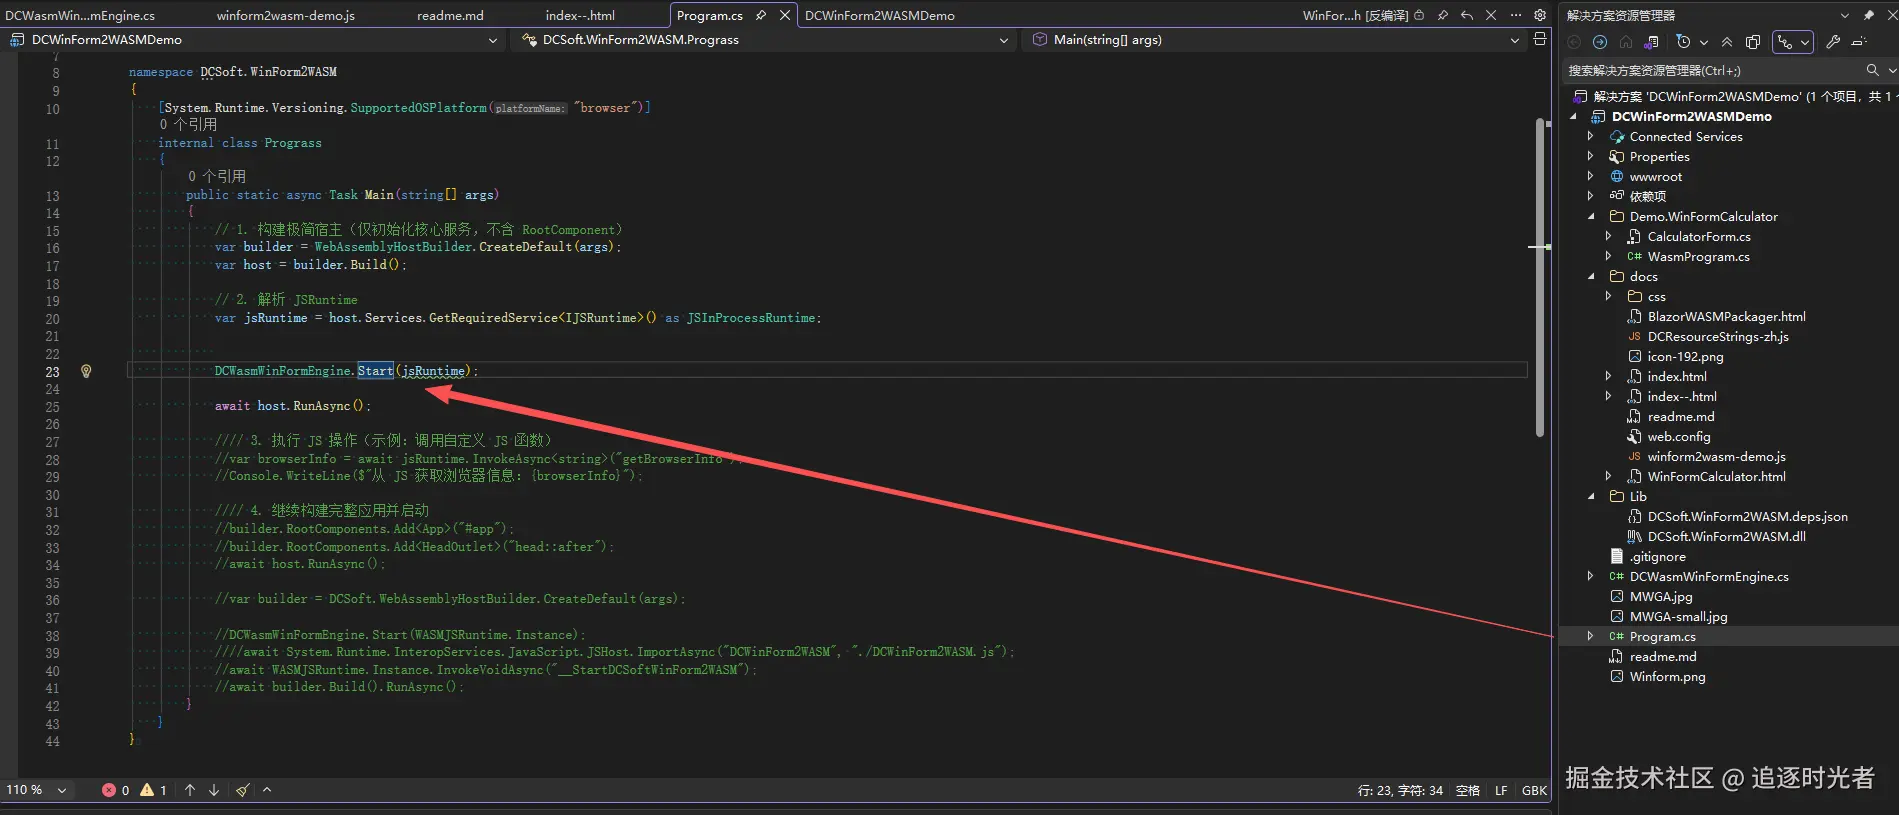Open Solution Explorer properties wrench icon

[x=1833, y=42]
